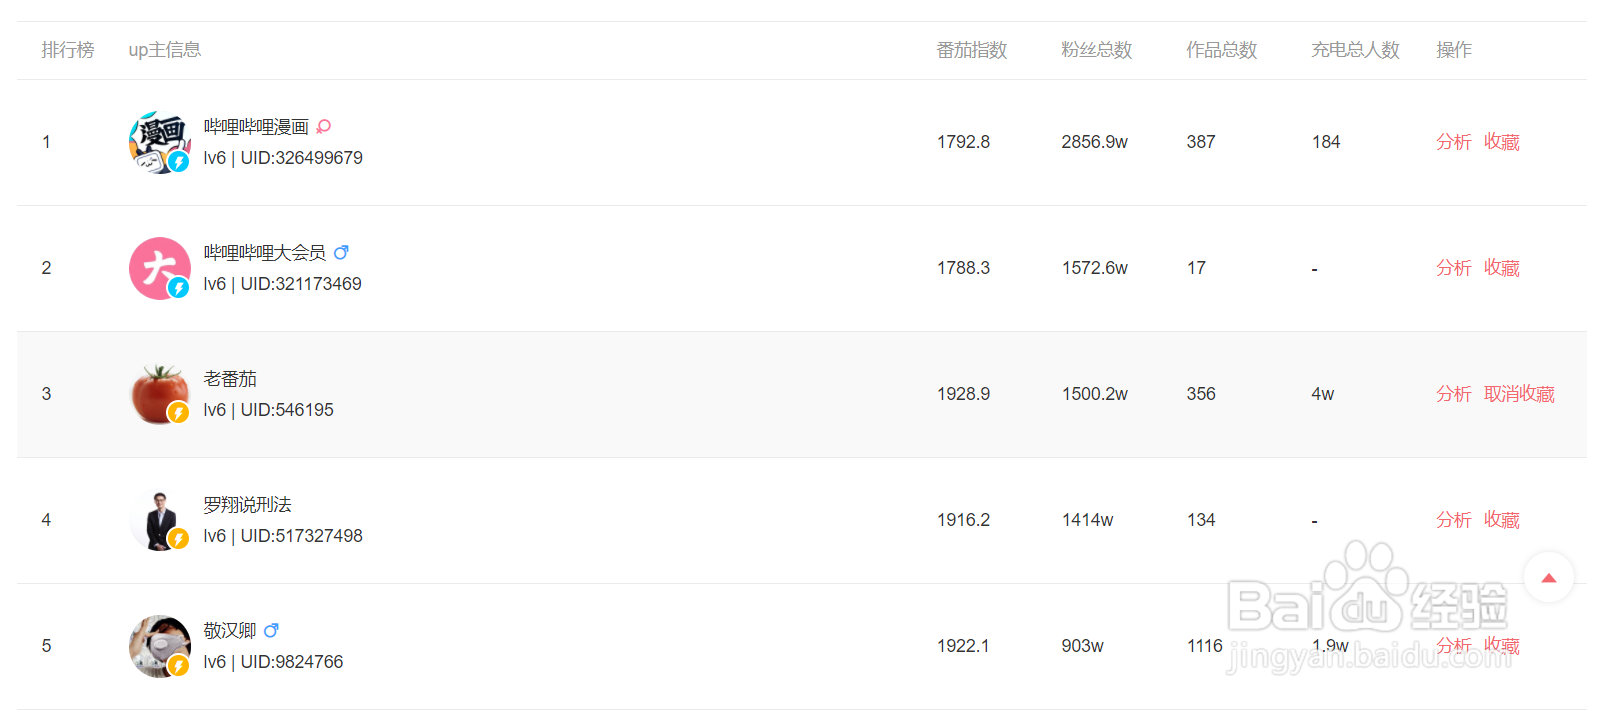Viewport: 1599px width, 711px height.
Task: Open 分析 for 哔哩哔哩大会员
Action: 1453,268
